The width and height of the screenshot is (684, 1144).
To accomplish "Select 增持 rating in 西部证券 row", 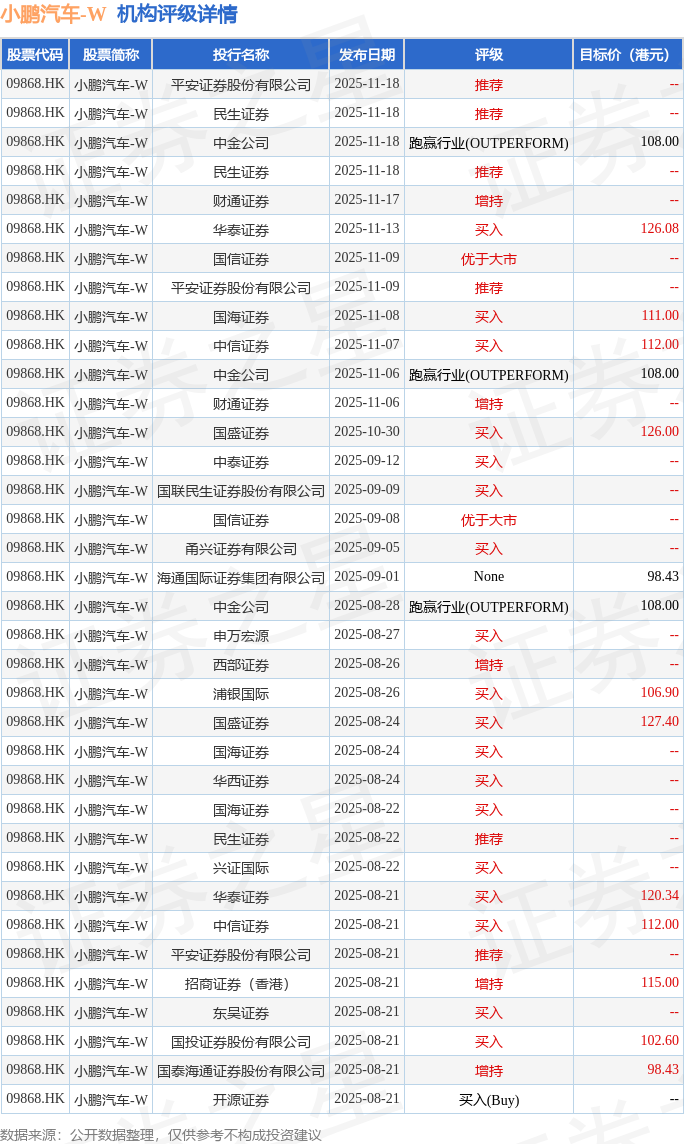I will (x=489, y=665).
